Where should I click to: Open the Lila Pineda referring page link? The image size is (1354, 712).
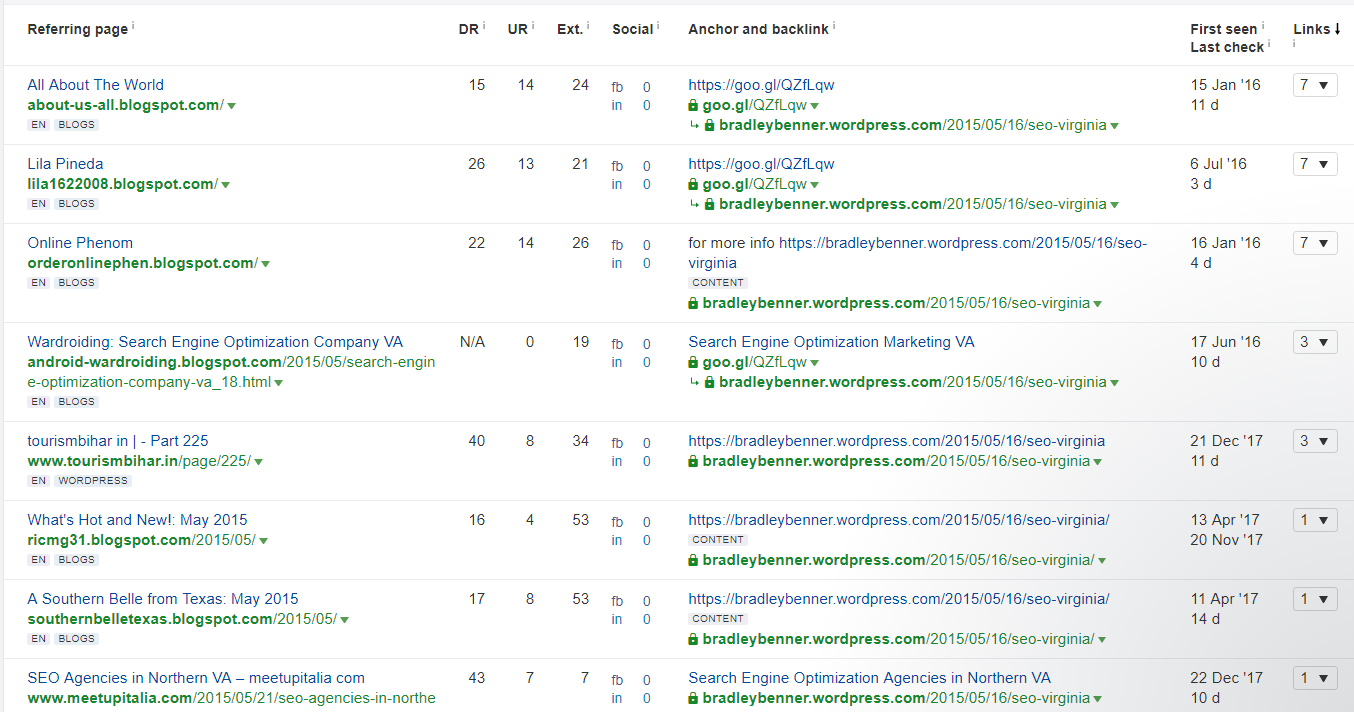(x=65, y=163)
